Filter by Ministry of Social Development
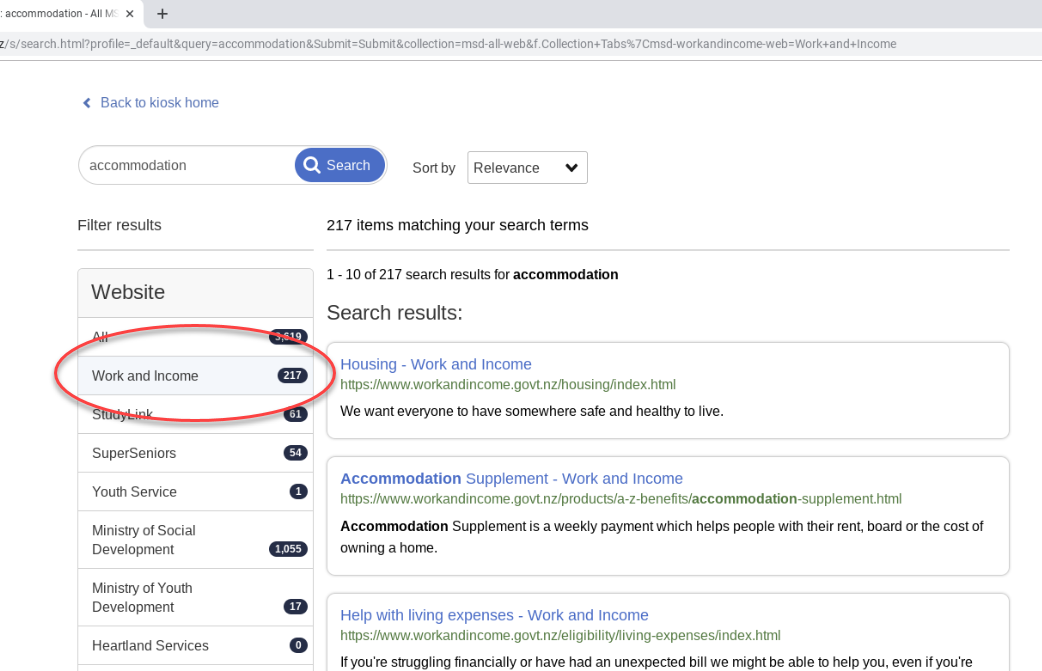The width and height of the screenshot is (1042, 671). click(195, 539)
